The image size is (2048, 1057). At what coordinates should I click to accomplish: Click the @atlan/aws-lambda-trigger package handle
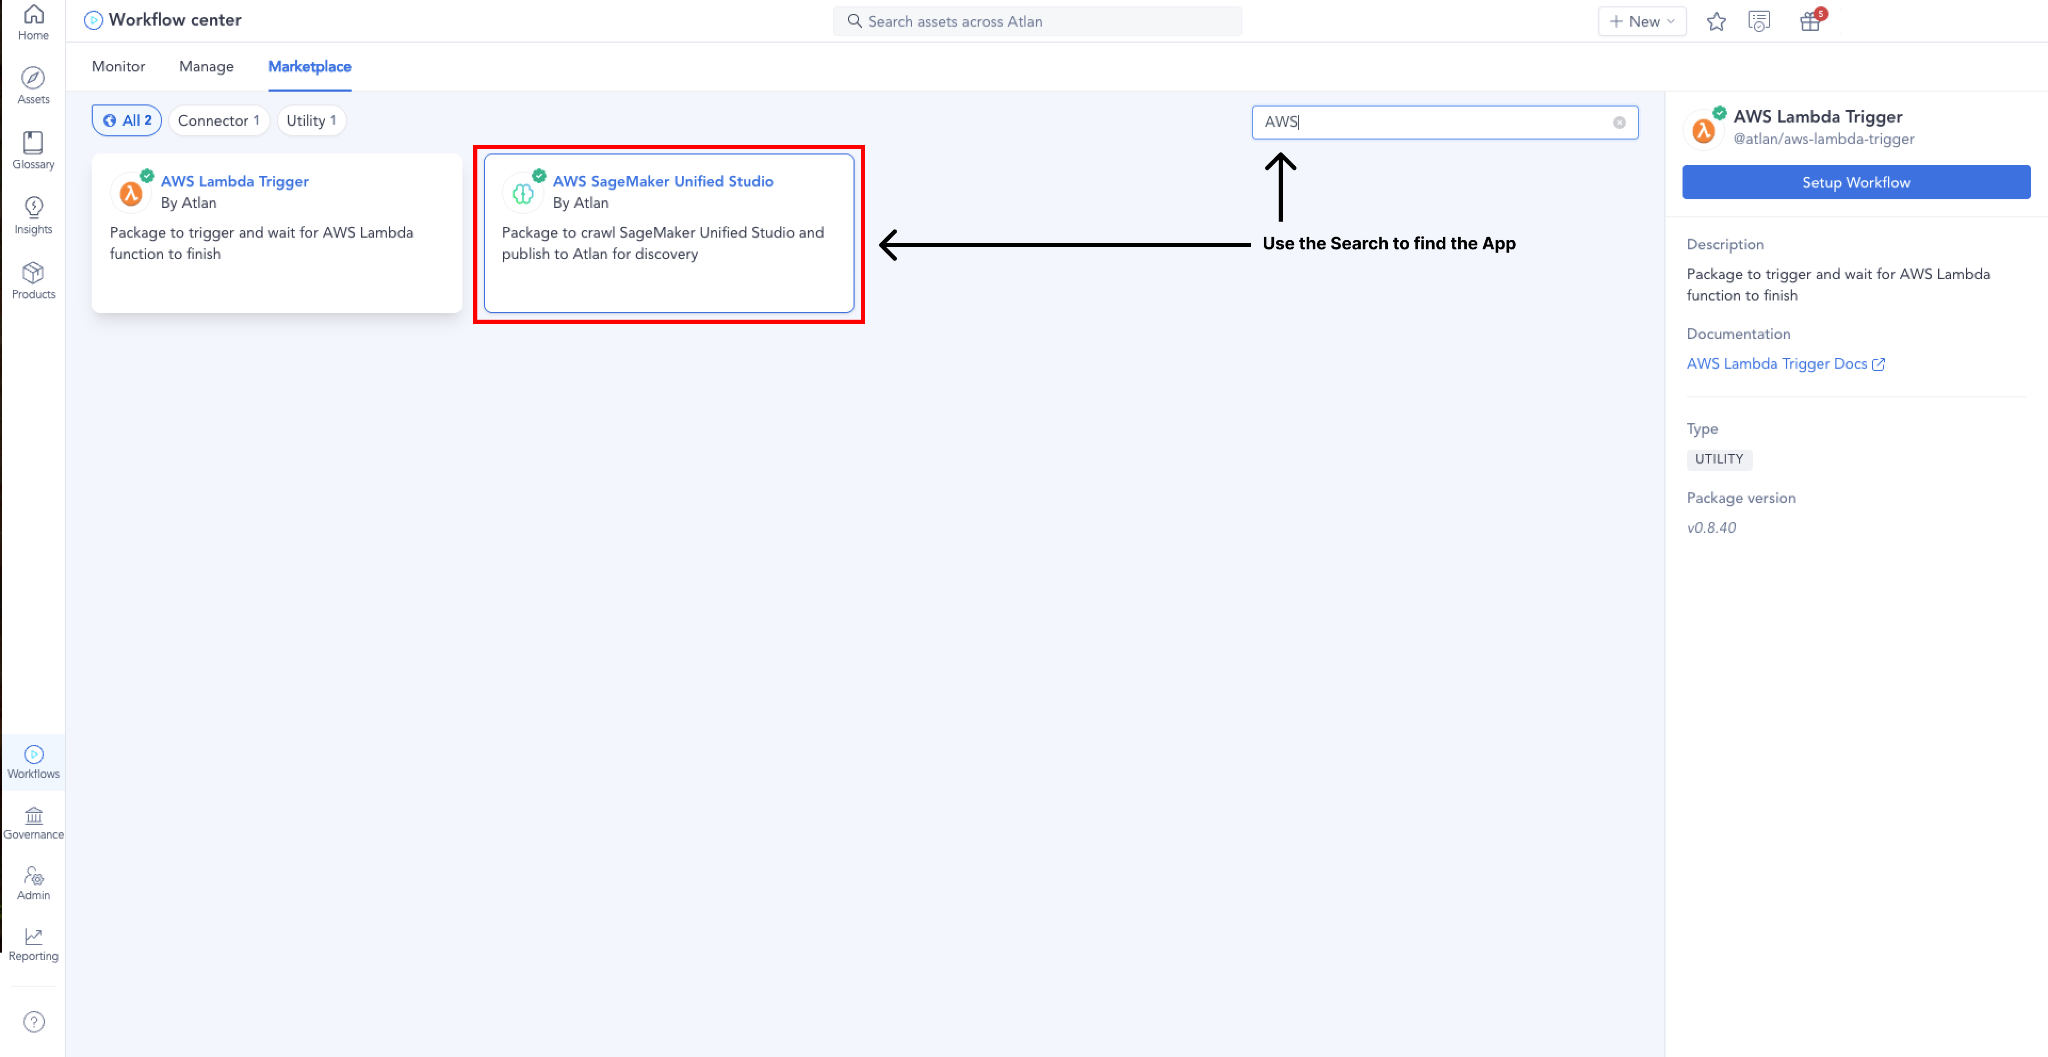click(1824, 139)
